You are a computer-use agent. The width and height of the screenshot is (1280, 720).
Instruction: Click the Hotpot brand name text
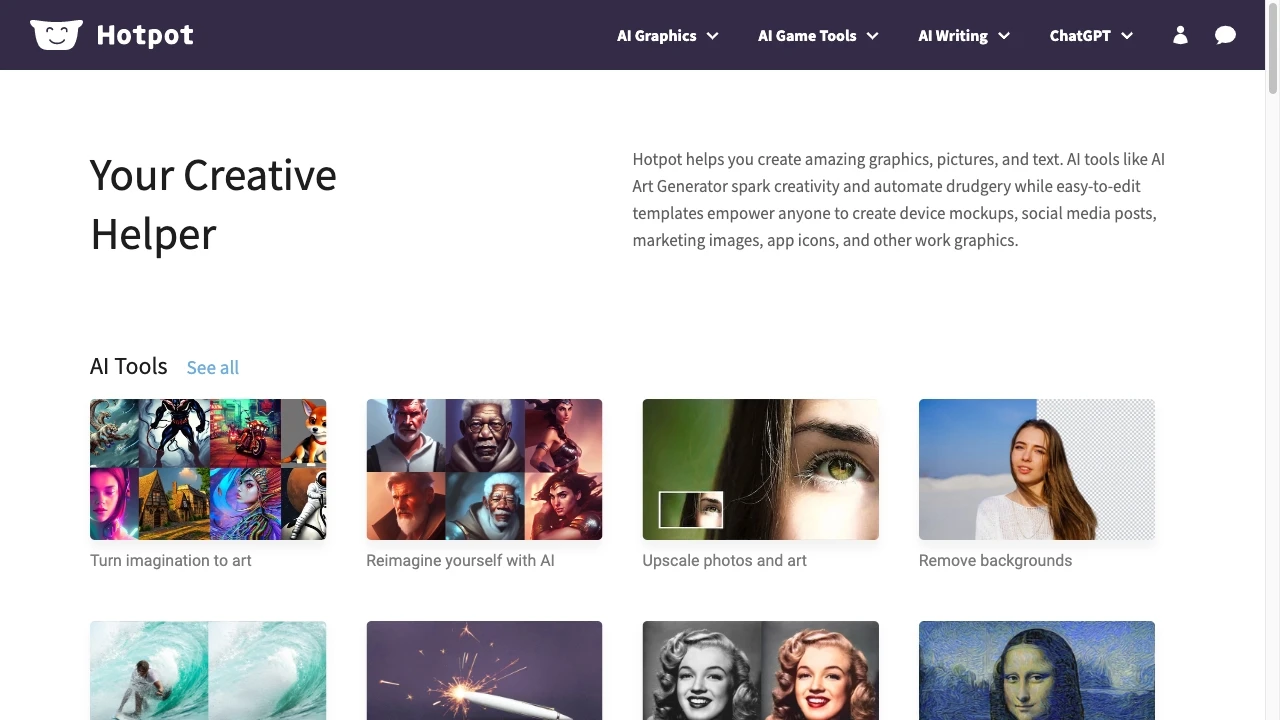(x=145, y=35)
